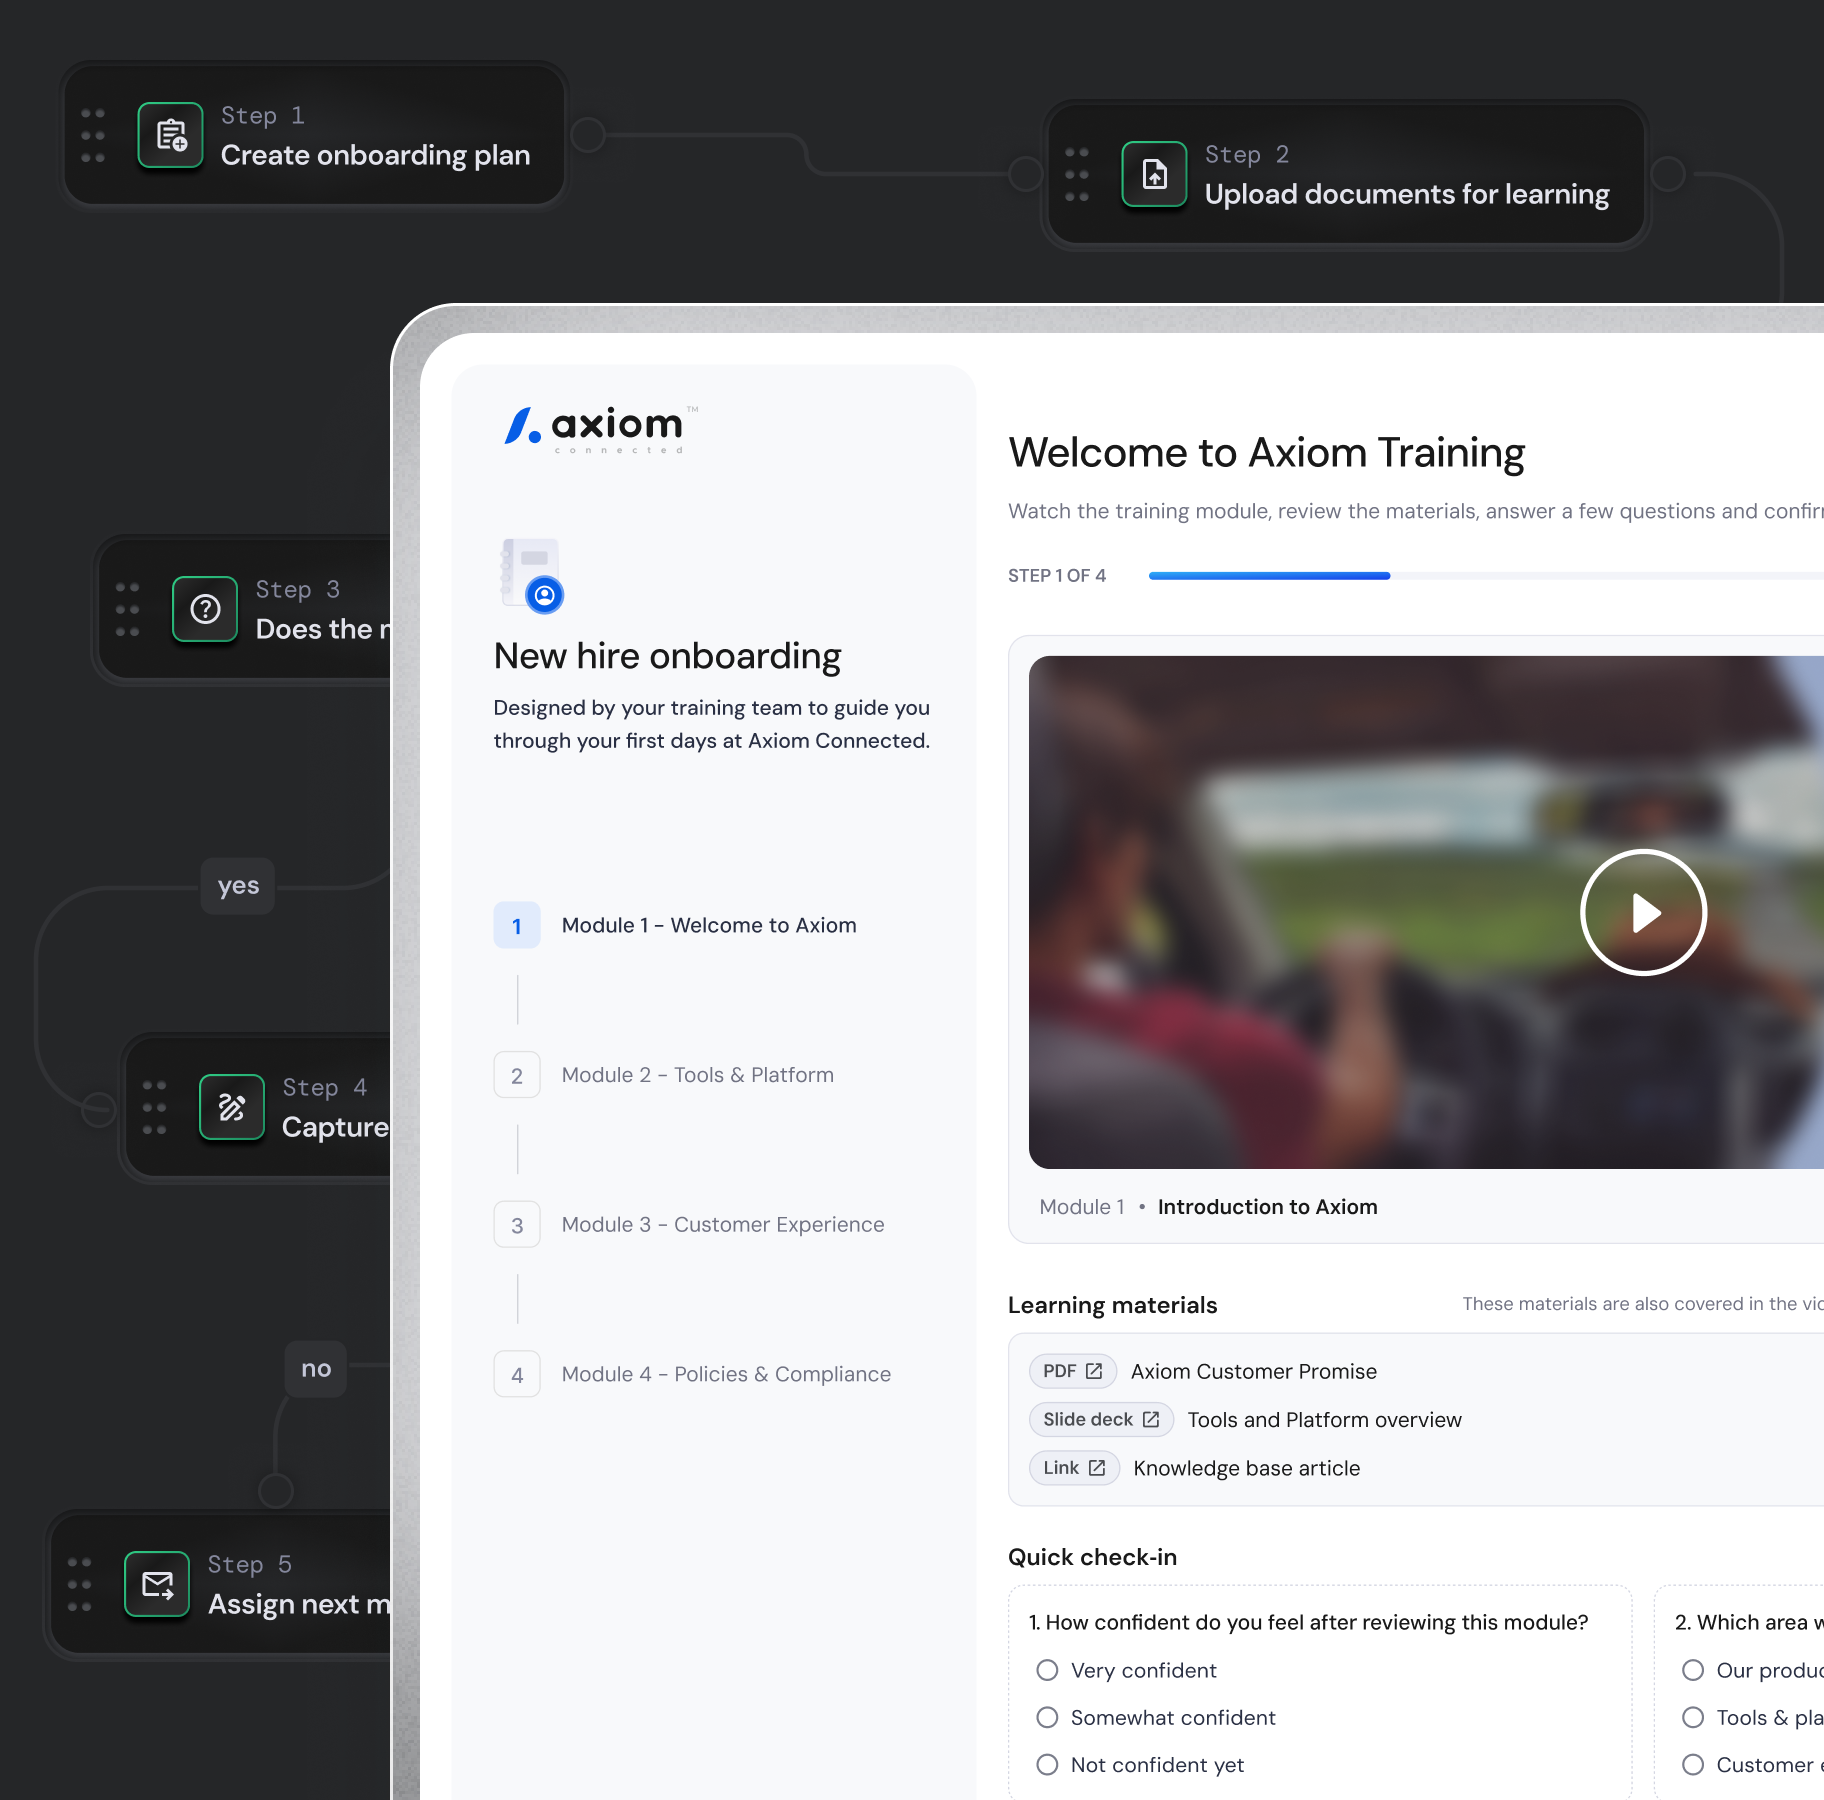
Task: Click the Step 4 capture pencil icon
Action: coord(232,1107)
